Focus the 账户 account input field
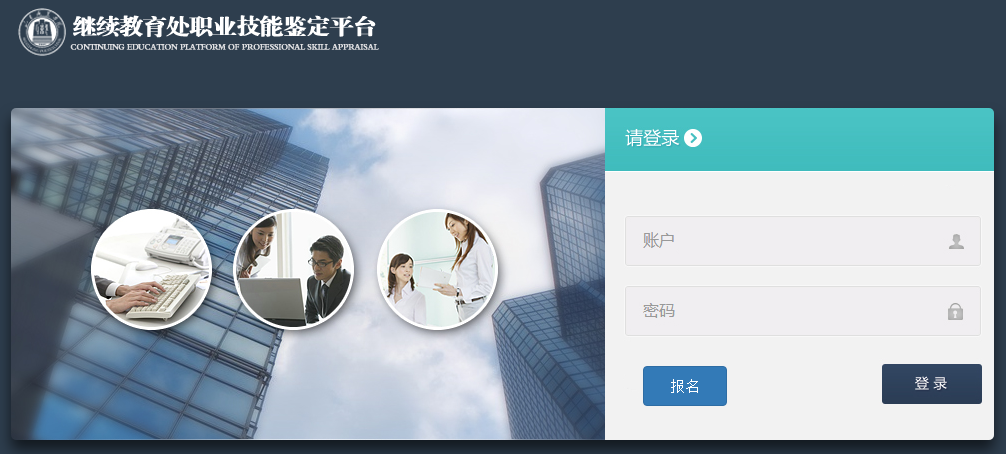Image resolution: width=1006 pixels, height=454 pixels. [x=803, y=241]
